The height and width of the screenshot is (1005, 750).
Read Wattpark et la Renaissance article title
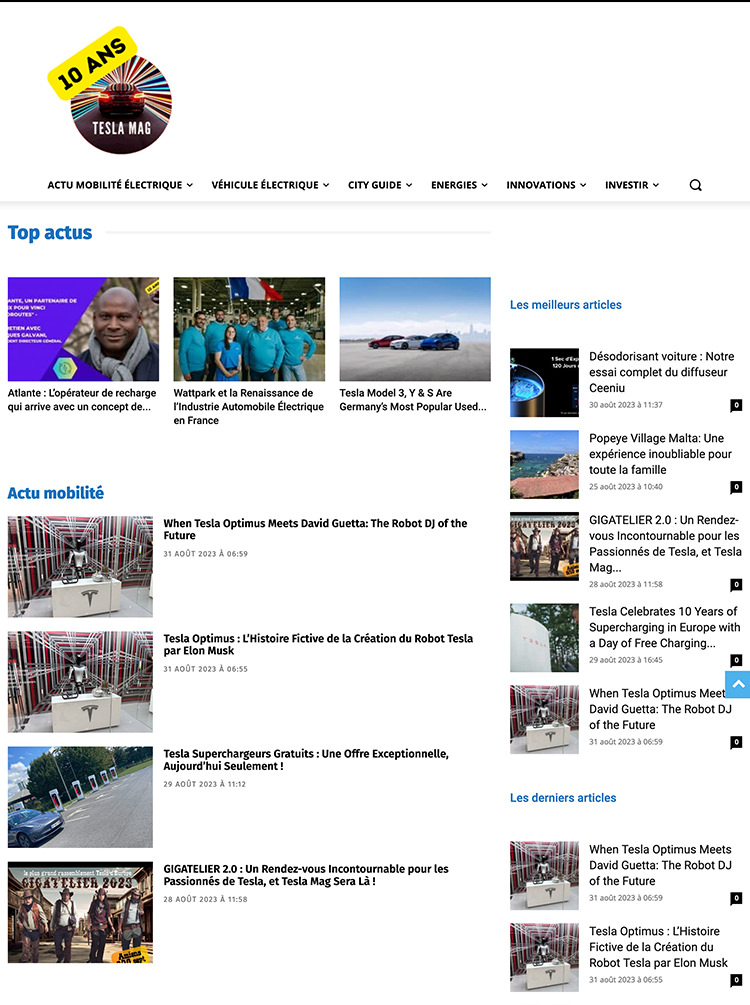249,406
